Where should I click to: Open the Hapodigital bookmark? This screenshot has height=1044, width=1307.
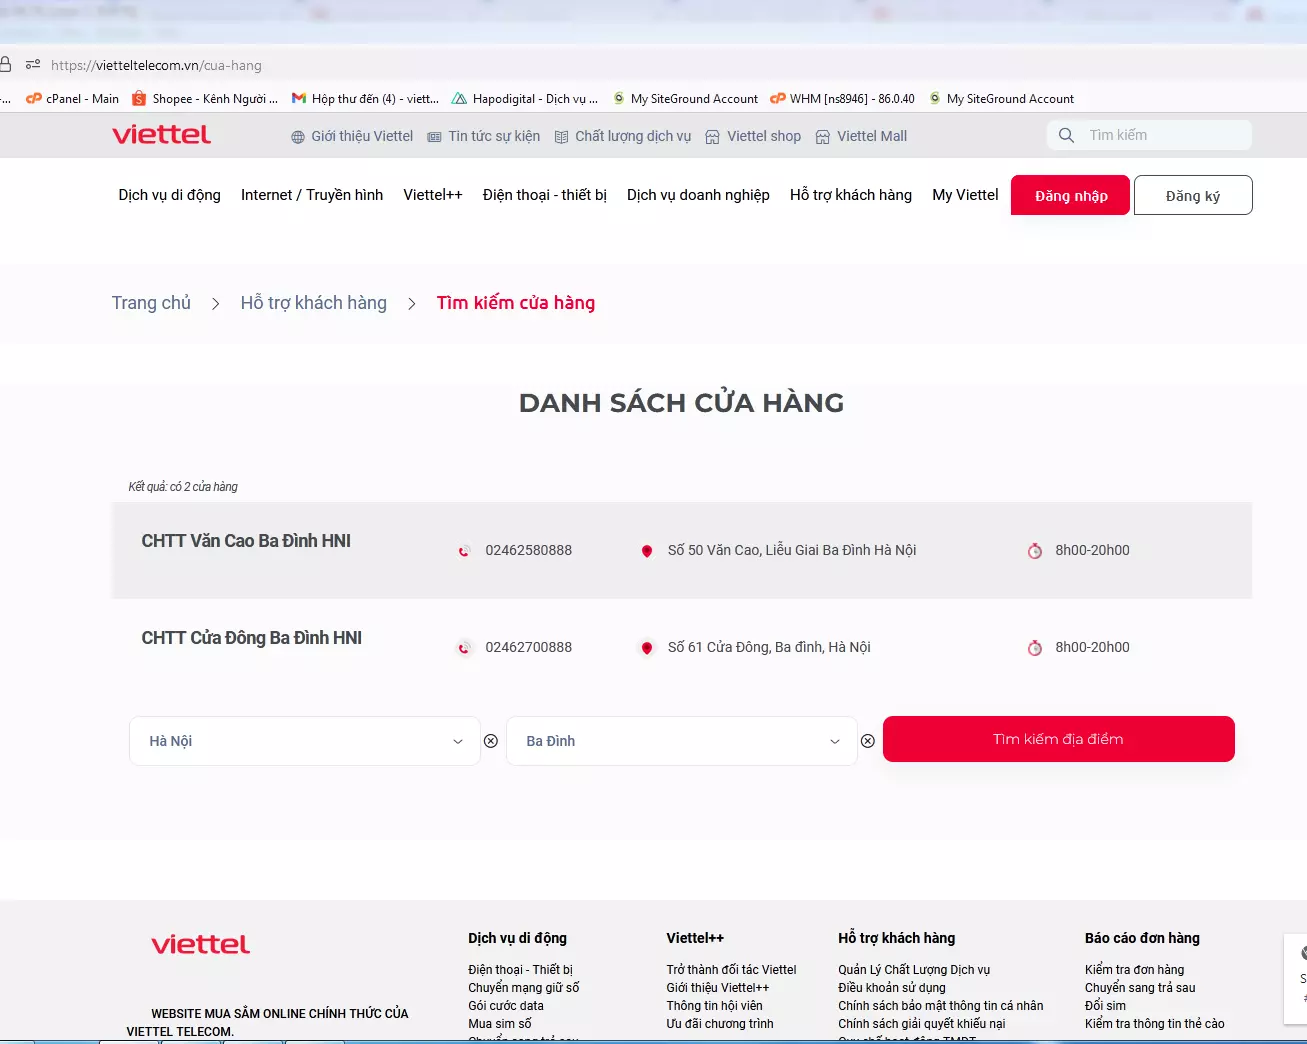pyautogui.click(x=525, y=99)
